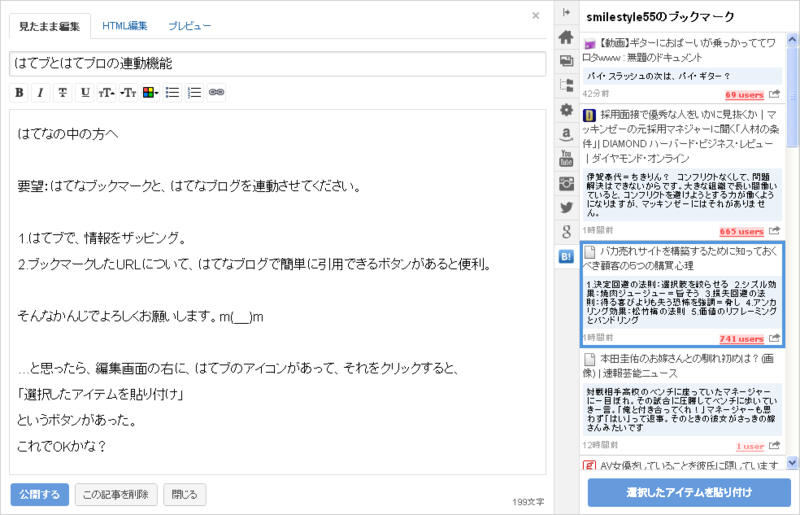This screenshot has height=515, width=800.
Task: Click the 42分前 timestamp
Action: coord(596,94)
